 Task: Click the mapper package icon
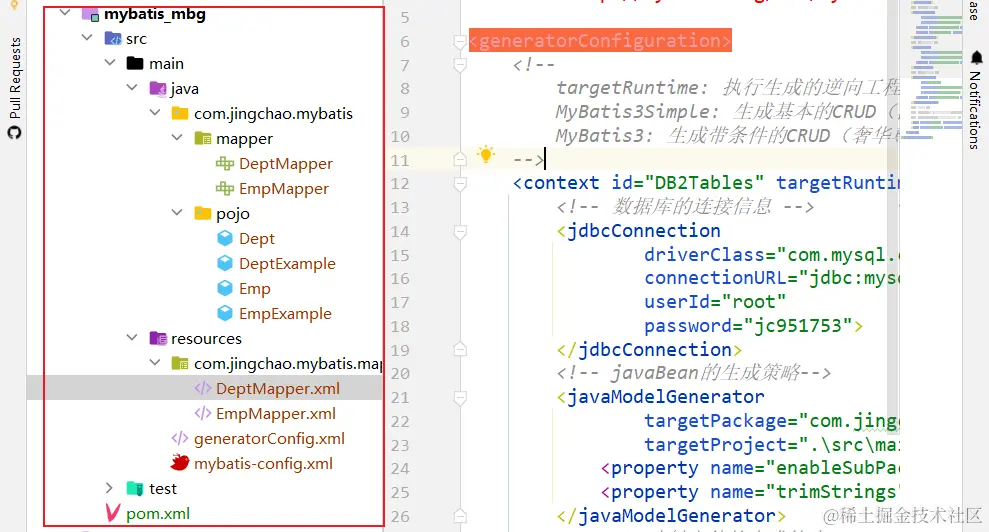[202, 138]
